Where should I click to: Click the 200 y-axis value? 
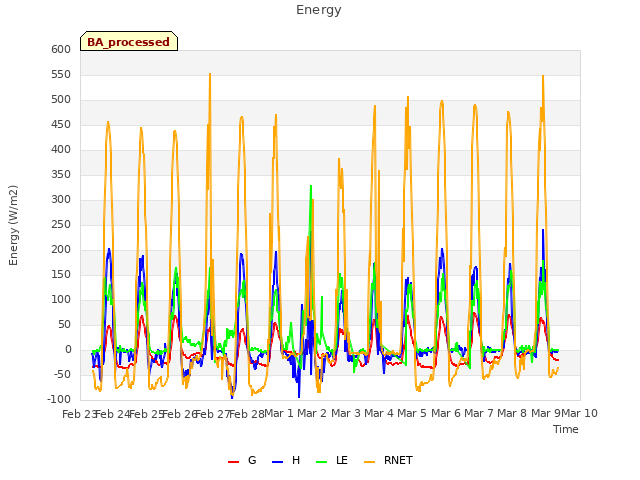61,249
